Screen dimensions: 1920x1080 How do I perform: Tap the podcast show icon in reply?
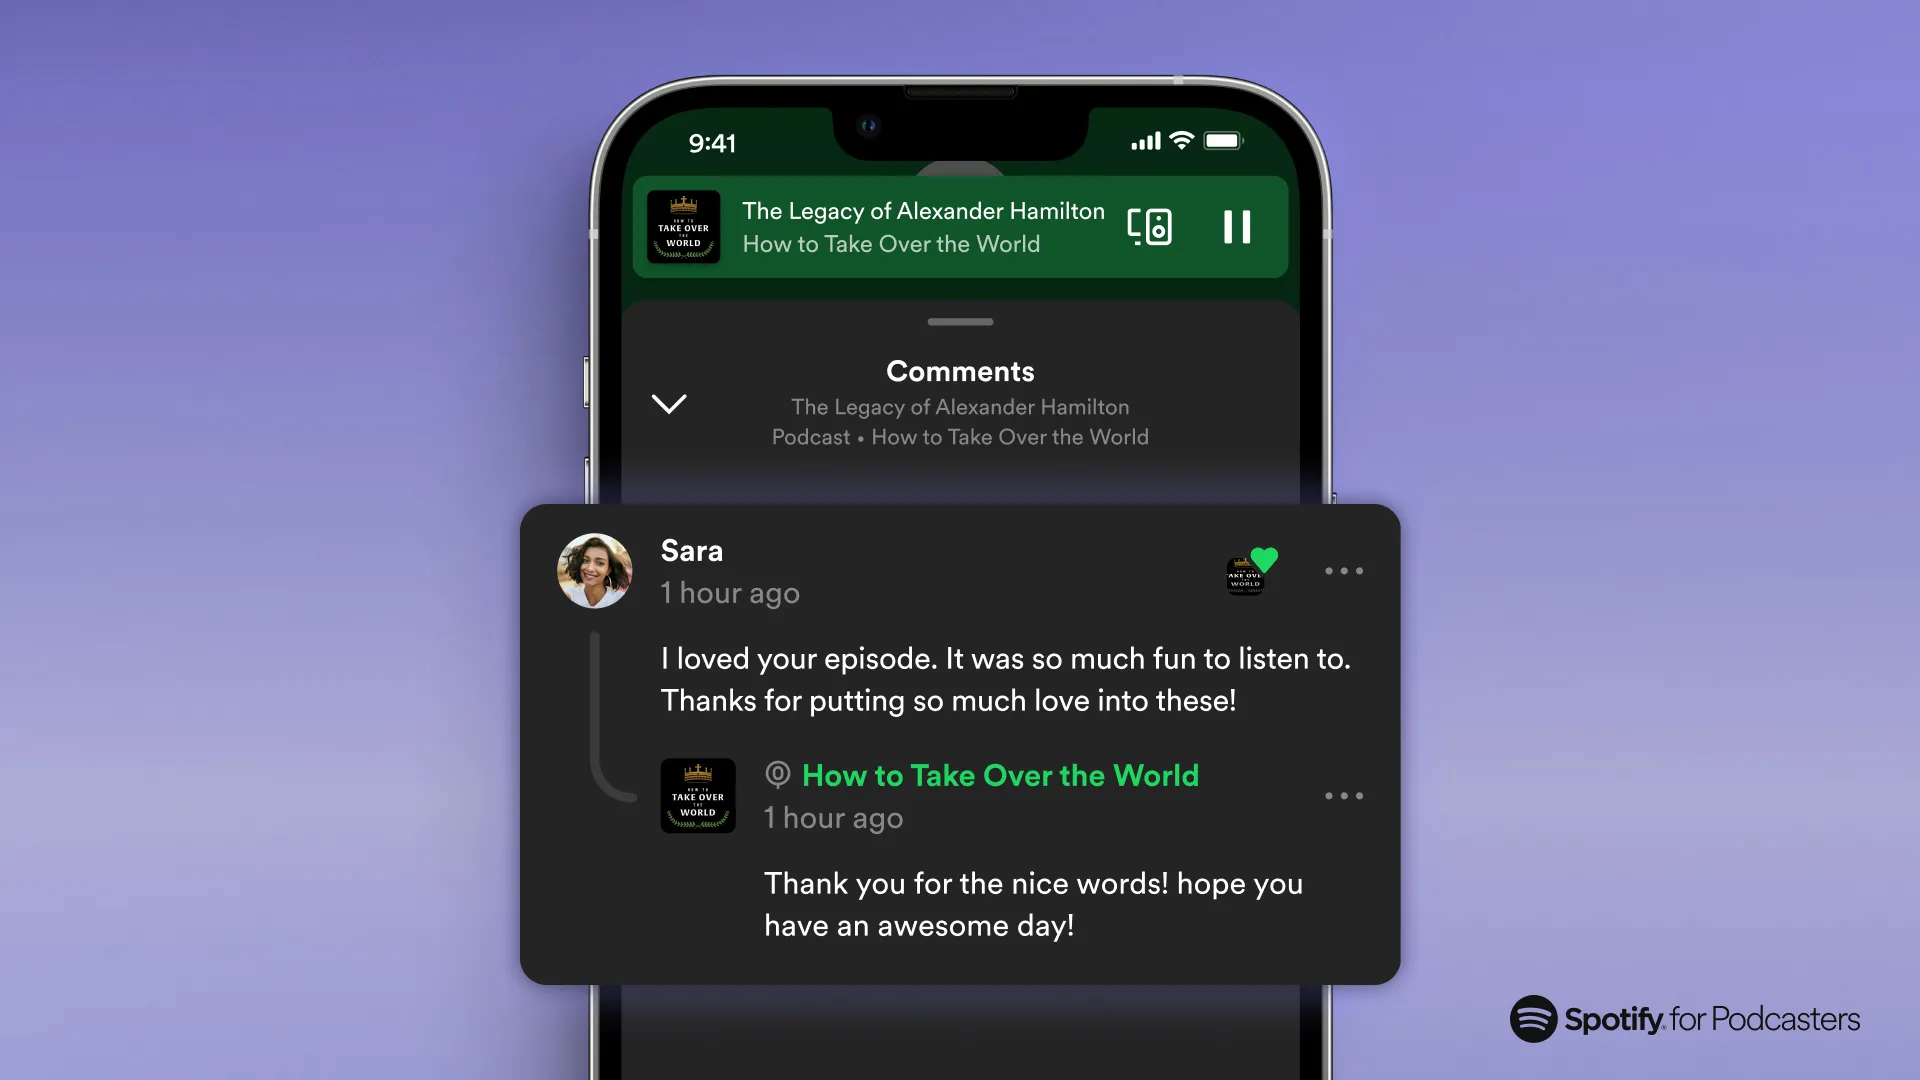[696, 794]
